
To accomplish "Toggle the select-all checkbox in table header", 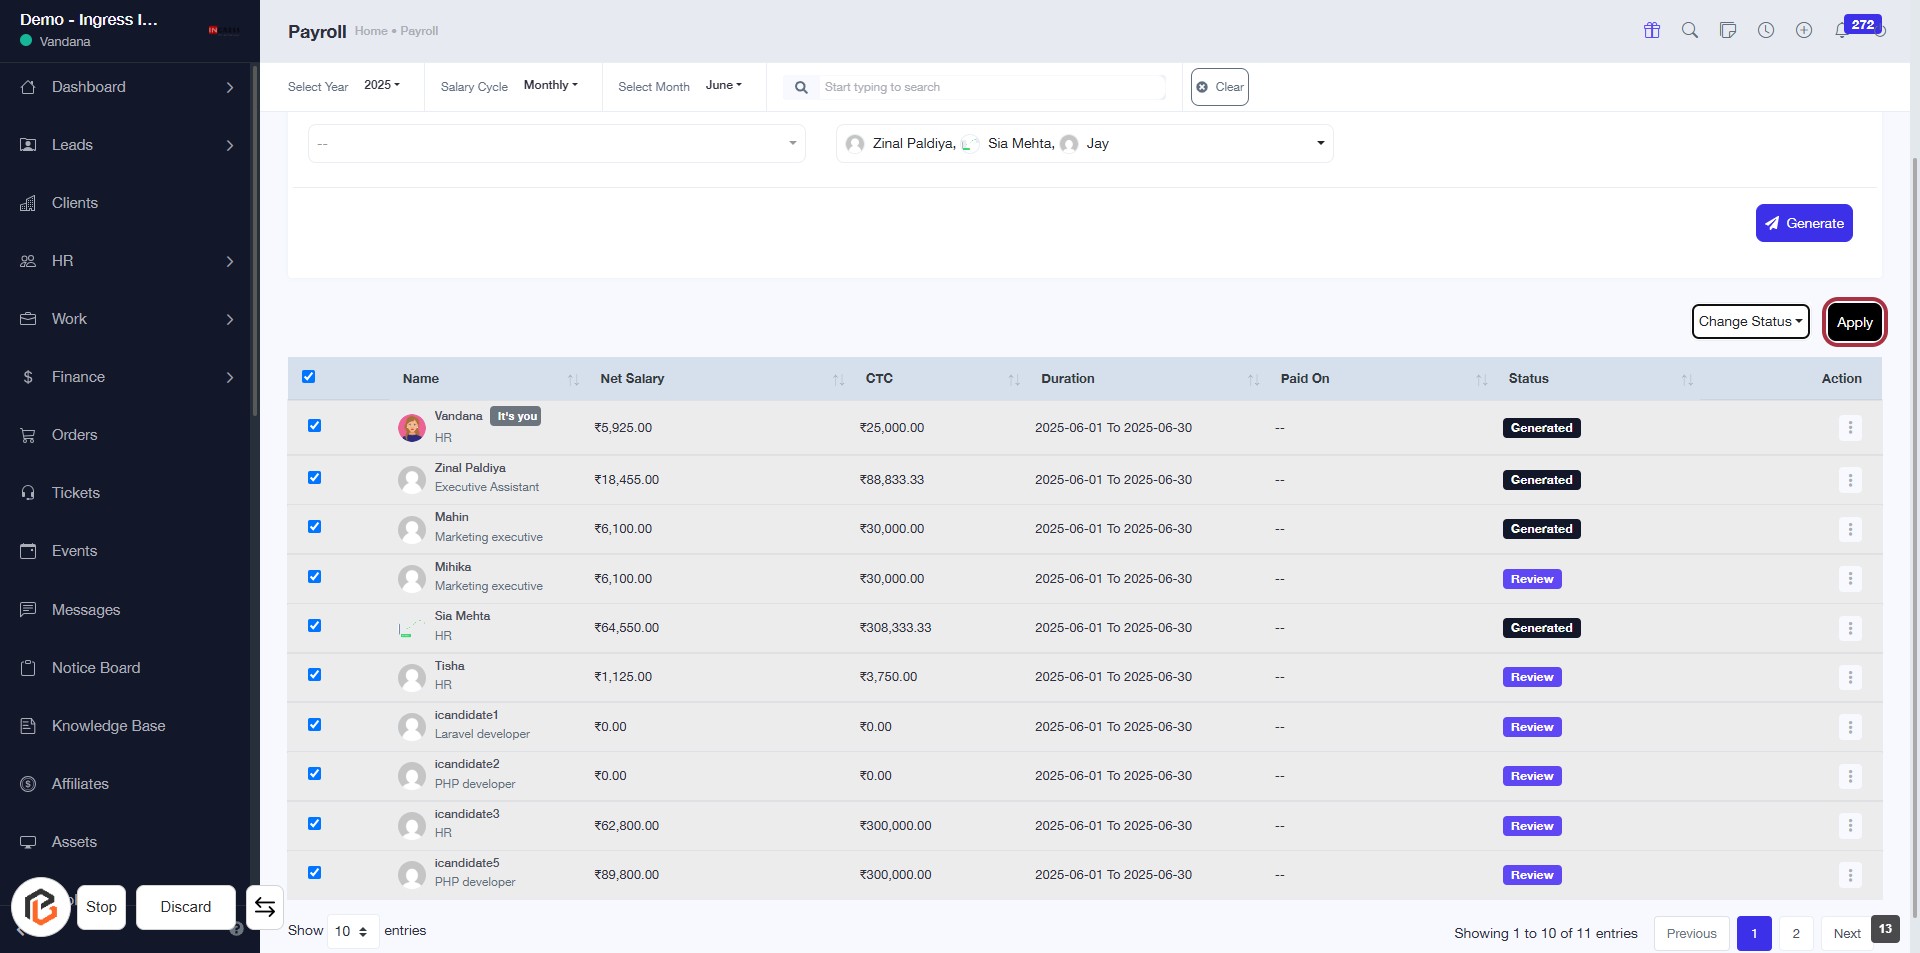I will (308, 377).
